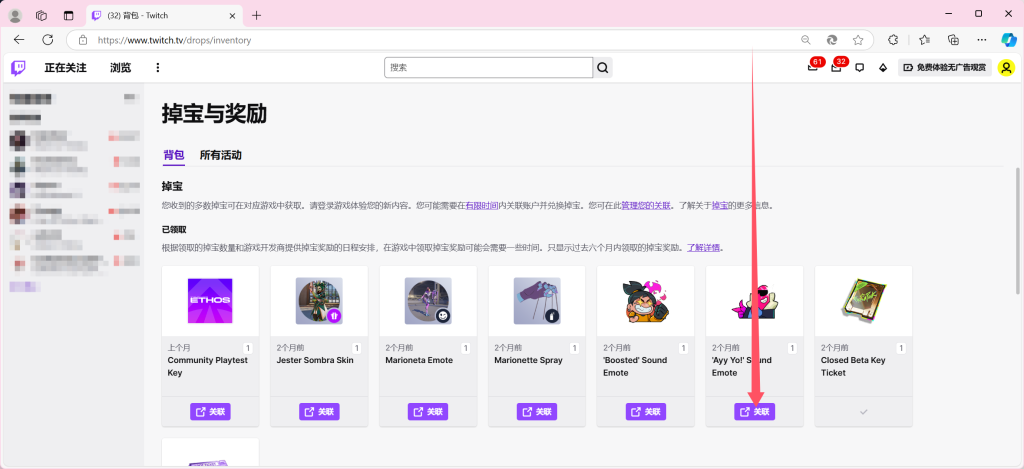Open the yellow user avatar menu
1024x469 pixels.
tap(1006, 67)
